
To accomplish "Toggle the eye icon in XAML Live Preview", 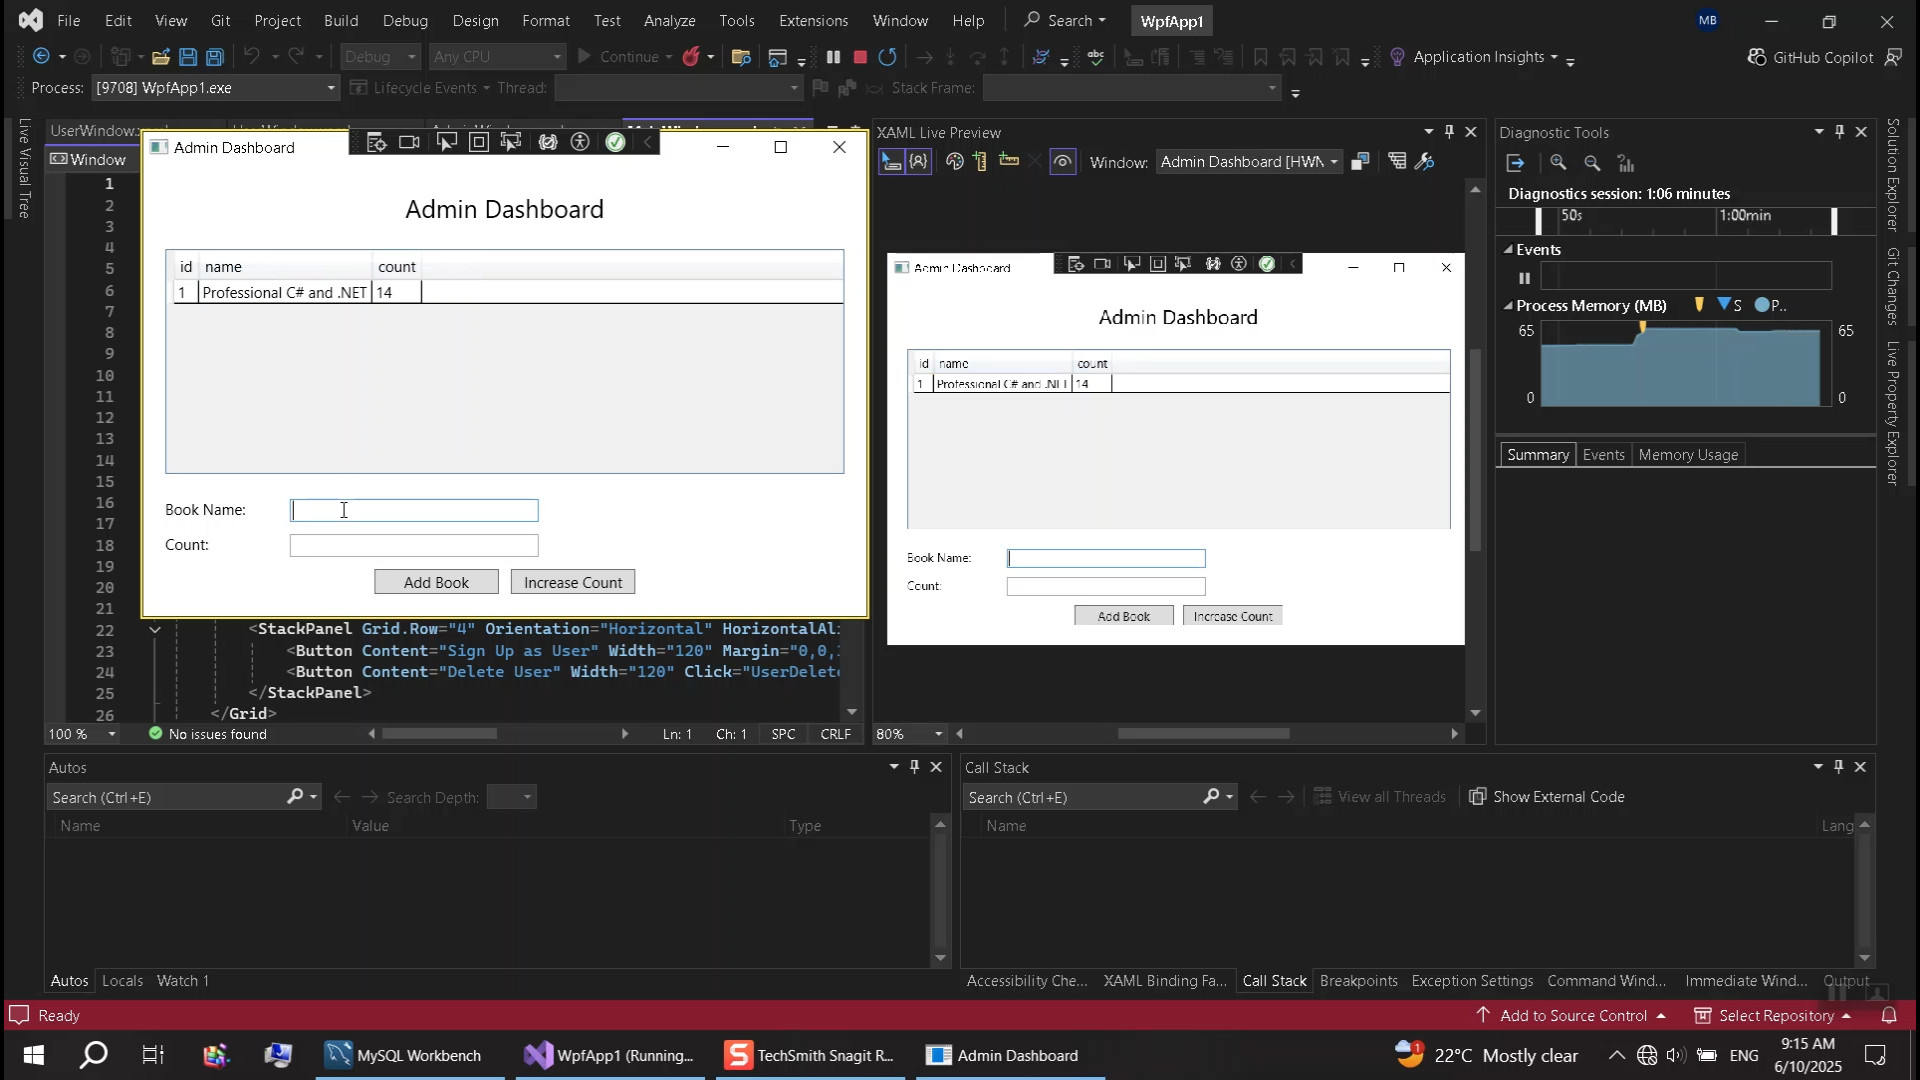I will (1062, 161).
